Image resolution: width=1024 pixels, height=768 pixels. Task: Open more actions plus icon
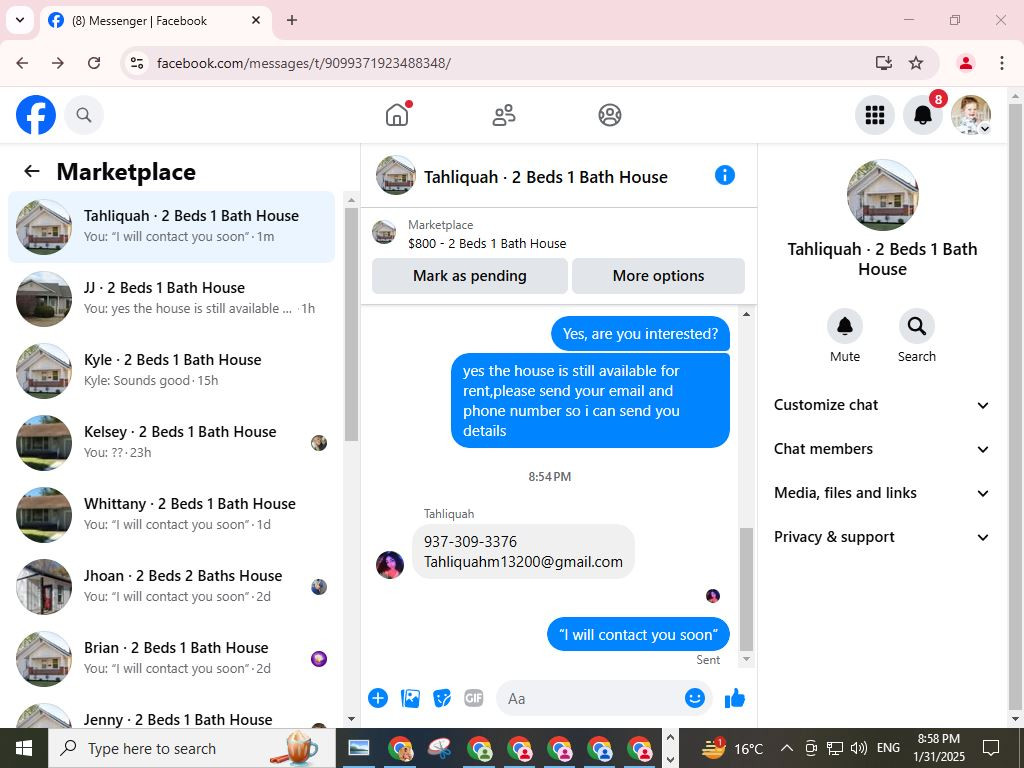[378, 698]
